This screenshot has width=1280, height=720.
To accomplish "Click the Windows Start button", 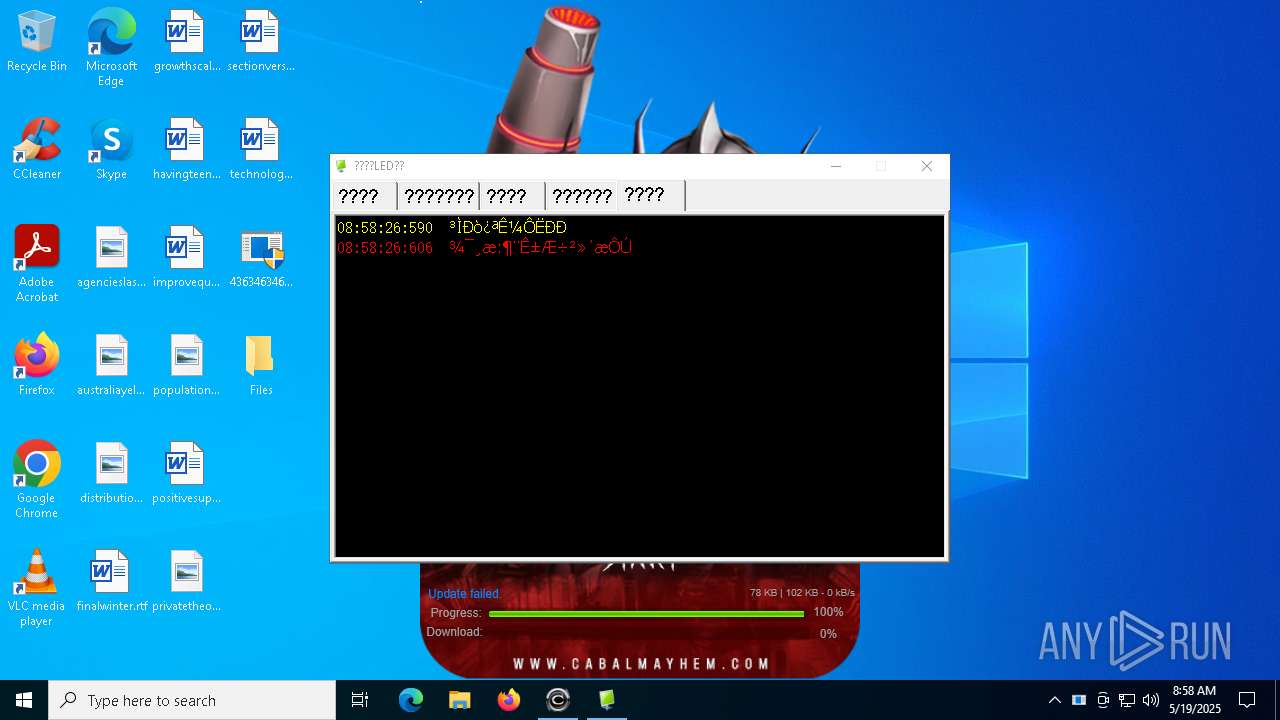I will click(24, 700).
